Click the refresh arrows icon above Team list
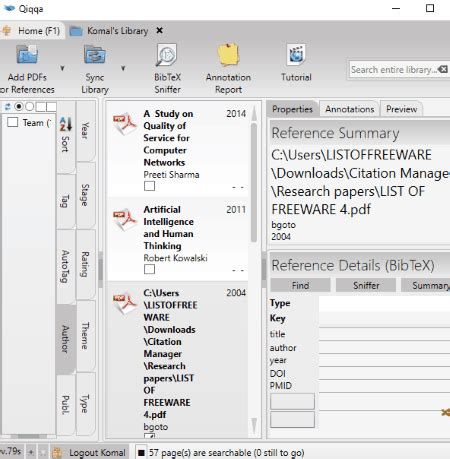The width and height of the screenshot is (450, 459). click(8, 107)
